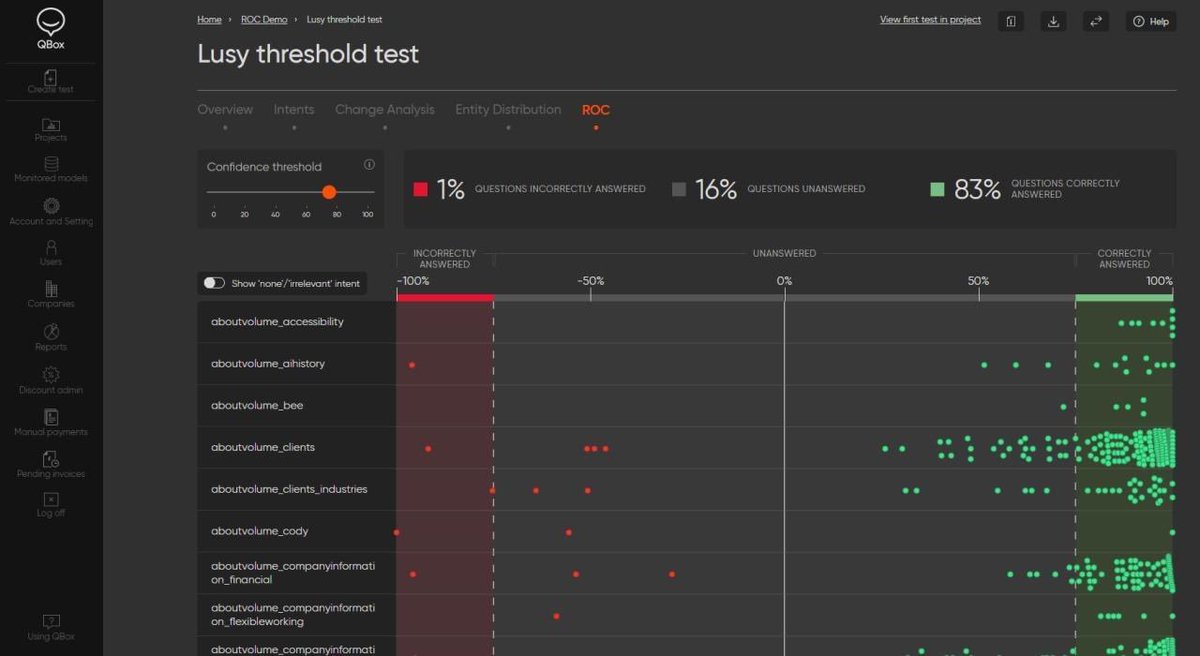
Task: Open Discount admin in sidebar
Action: pos(51,381)
